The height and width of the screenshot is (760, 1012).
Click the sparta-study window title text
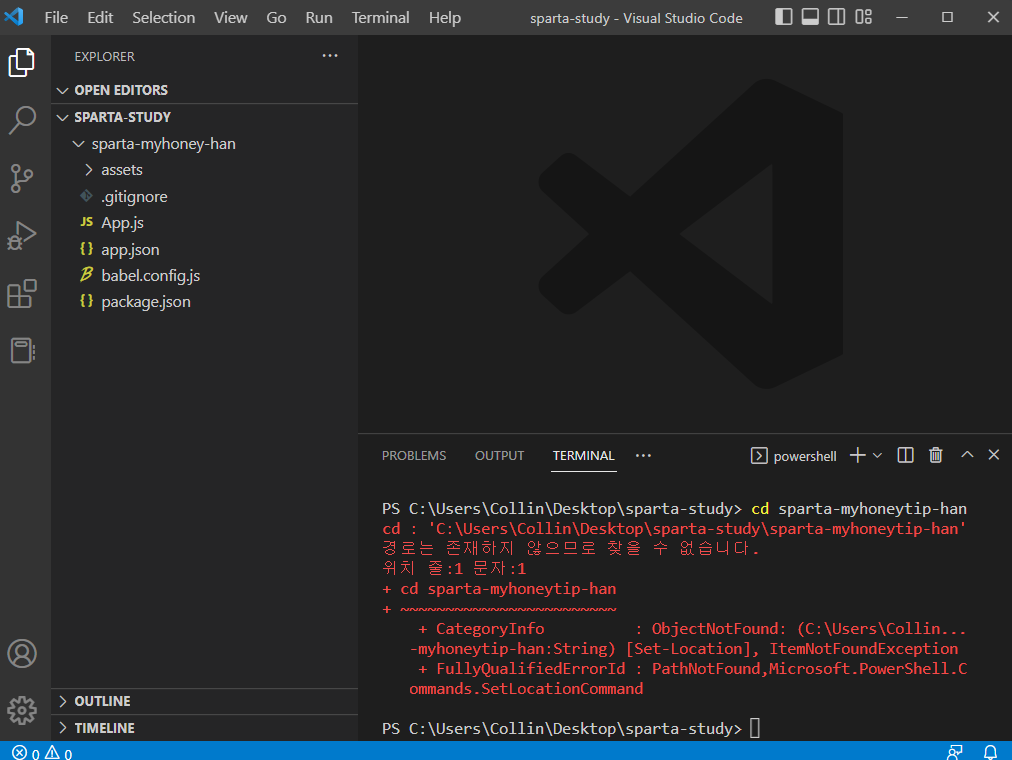click(x=636, y=18)
